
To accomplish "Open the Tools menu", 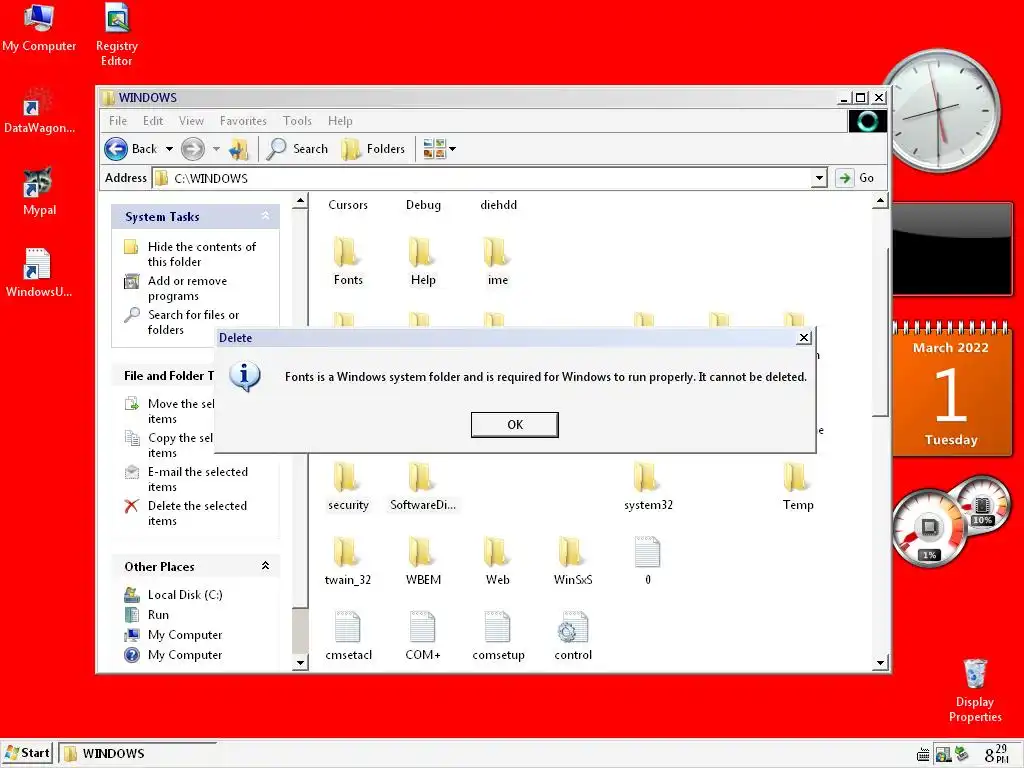I will click(x=297, y=121).
